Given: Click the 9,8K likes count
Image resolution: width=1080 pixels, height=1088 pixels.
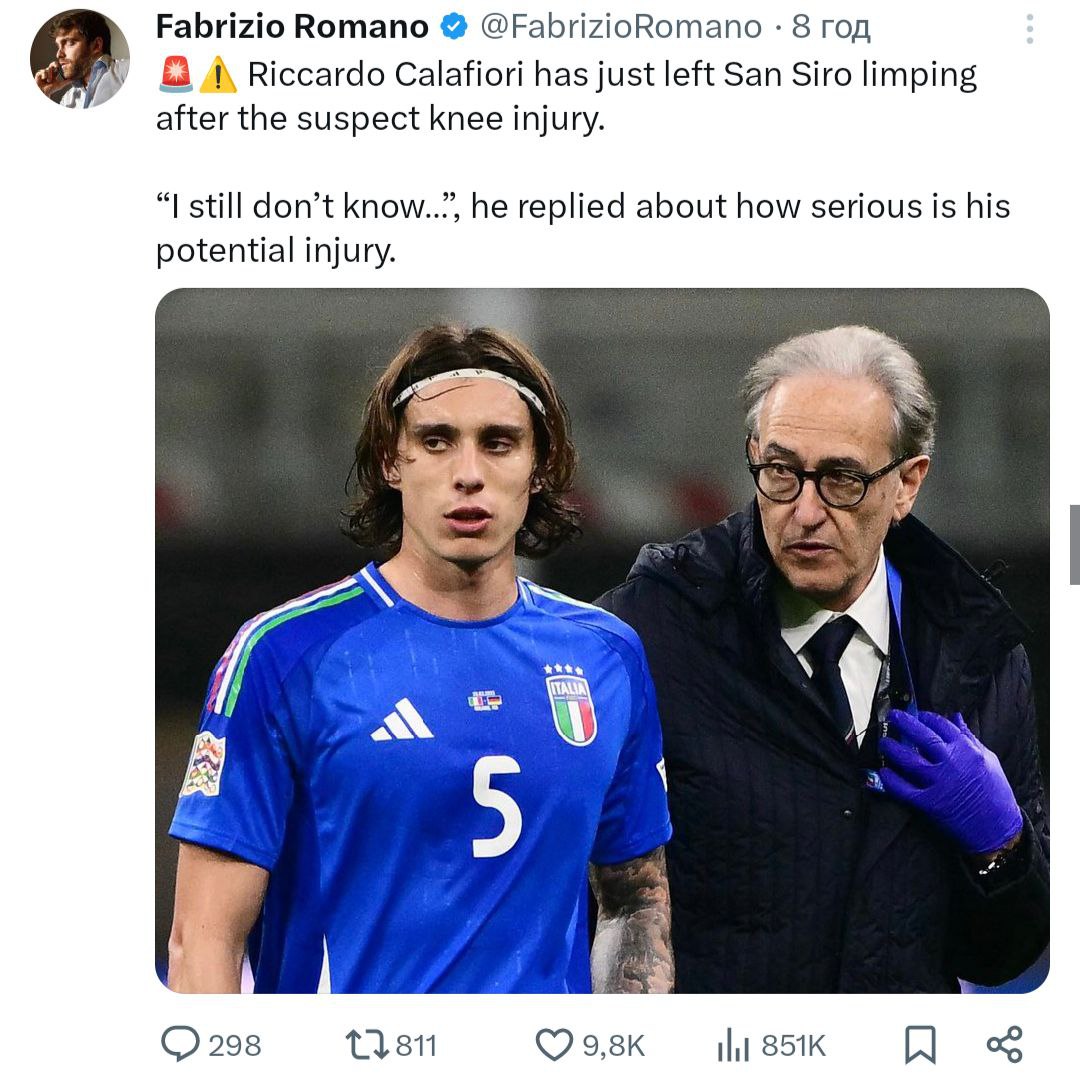Looking at the screenshot, I should pyautogui.click(x=614, y=1046).
